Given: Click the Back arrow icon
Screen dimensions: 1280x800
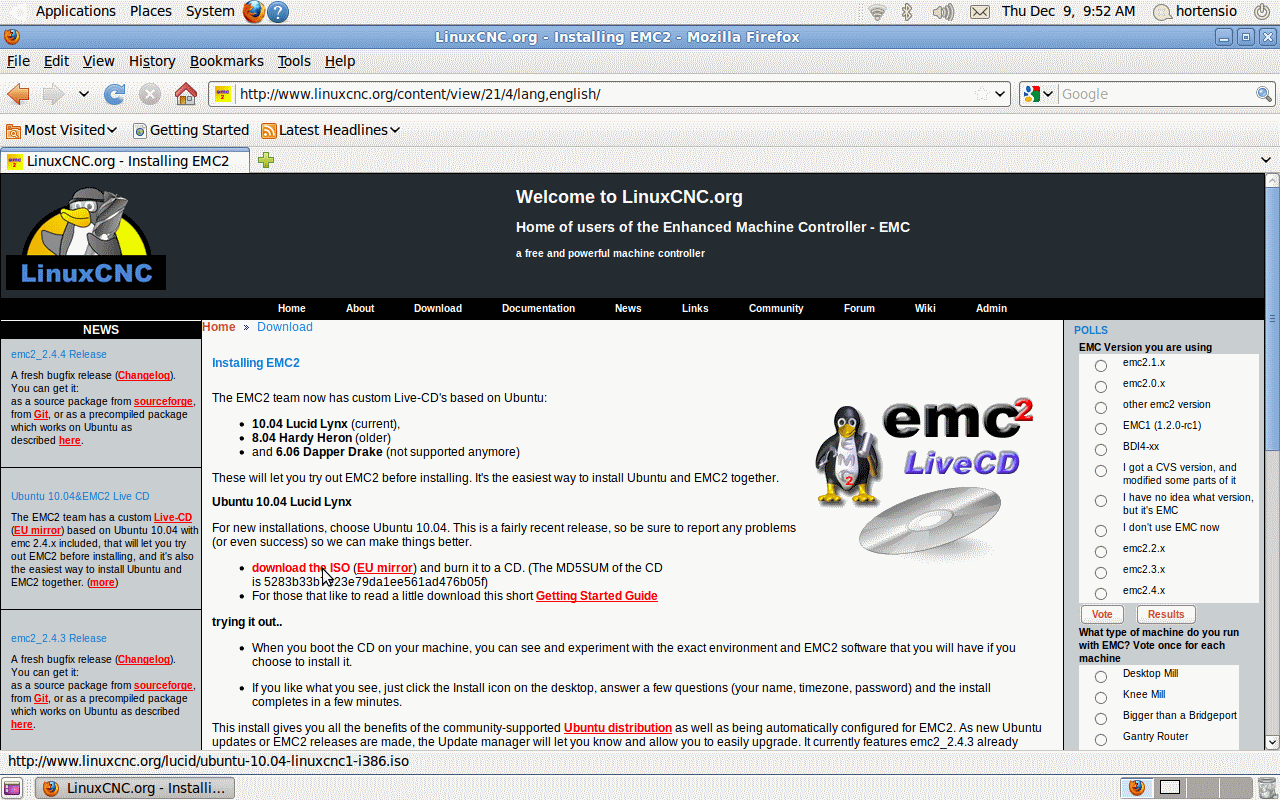Looking at the screenshot, I should (18, 94).
